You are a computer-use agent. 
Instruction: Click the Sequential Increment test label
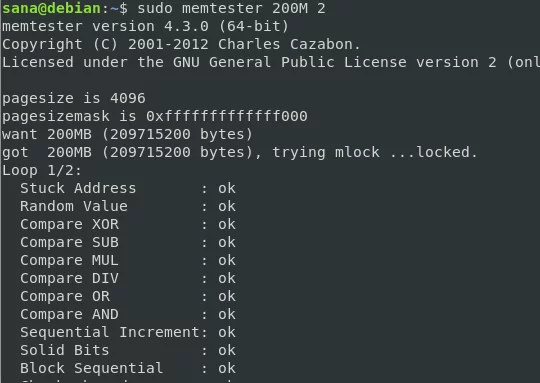(x=110, y=332)
